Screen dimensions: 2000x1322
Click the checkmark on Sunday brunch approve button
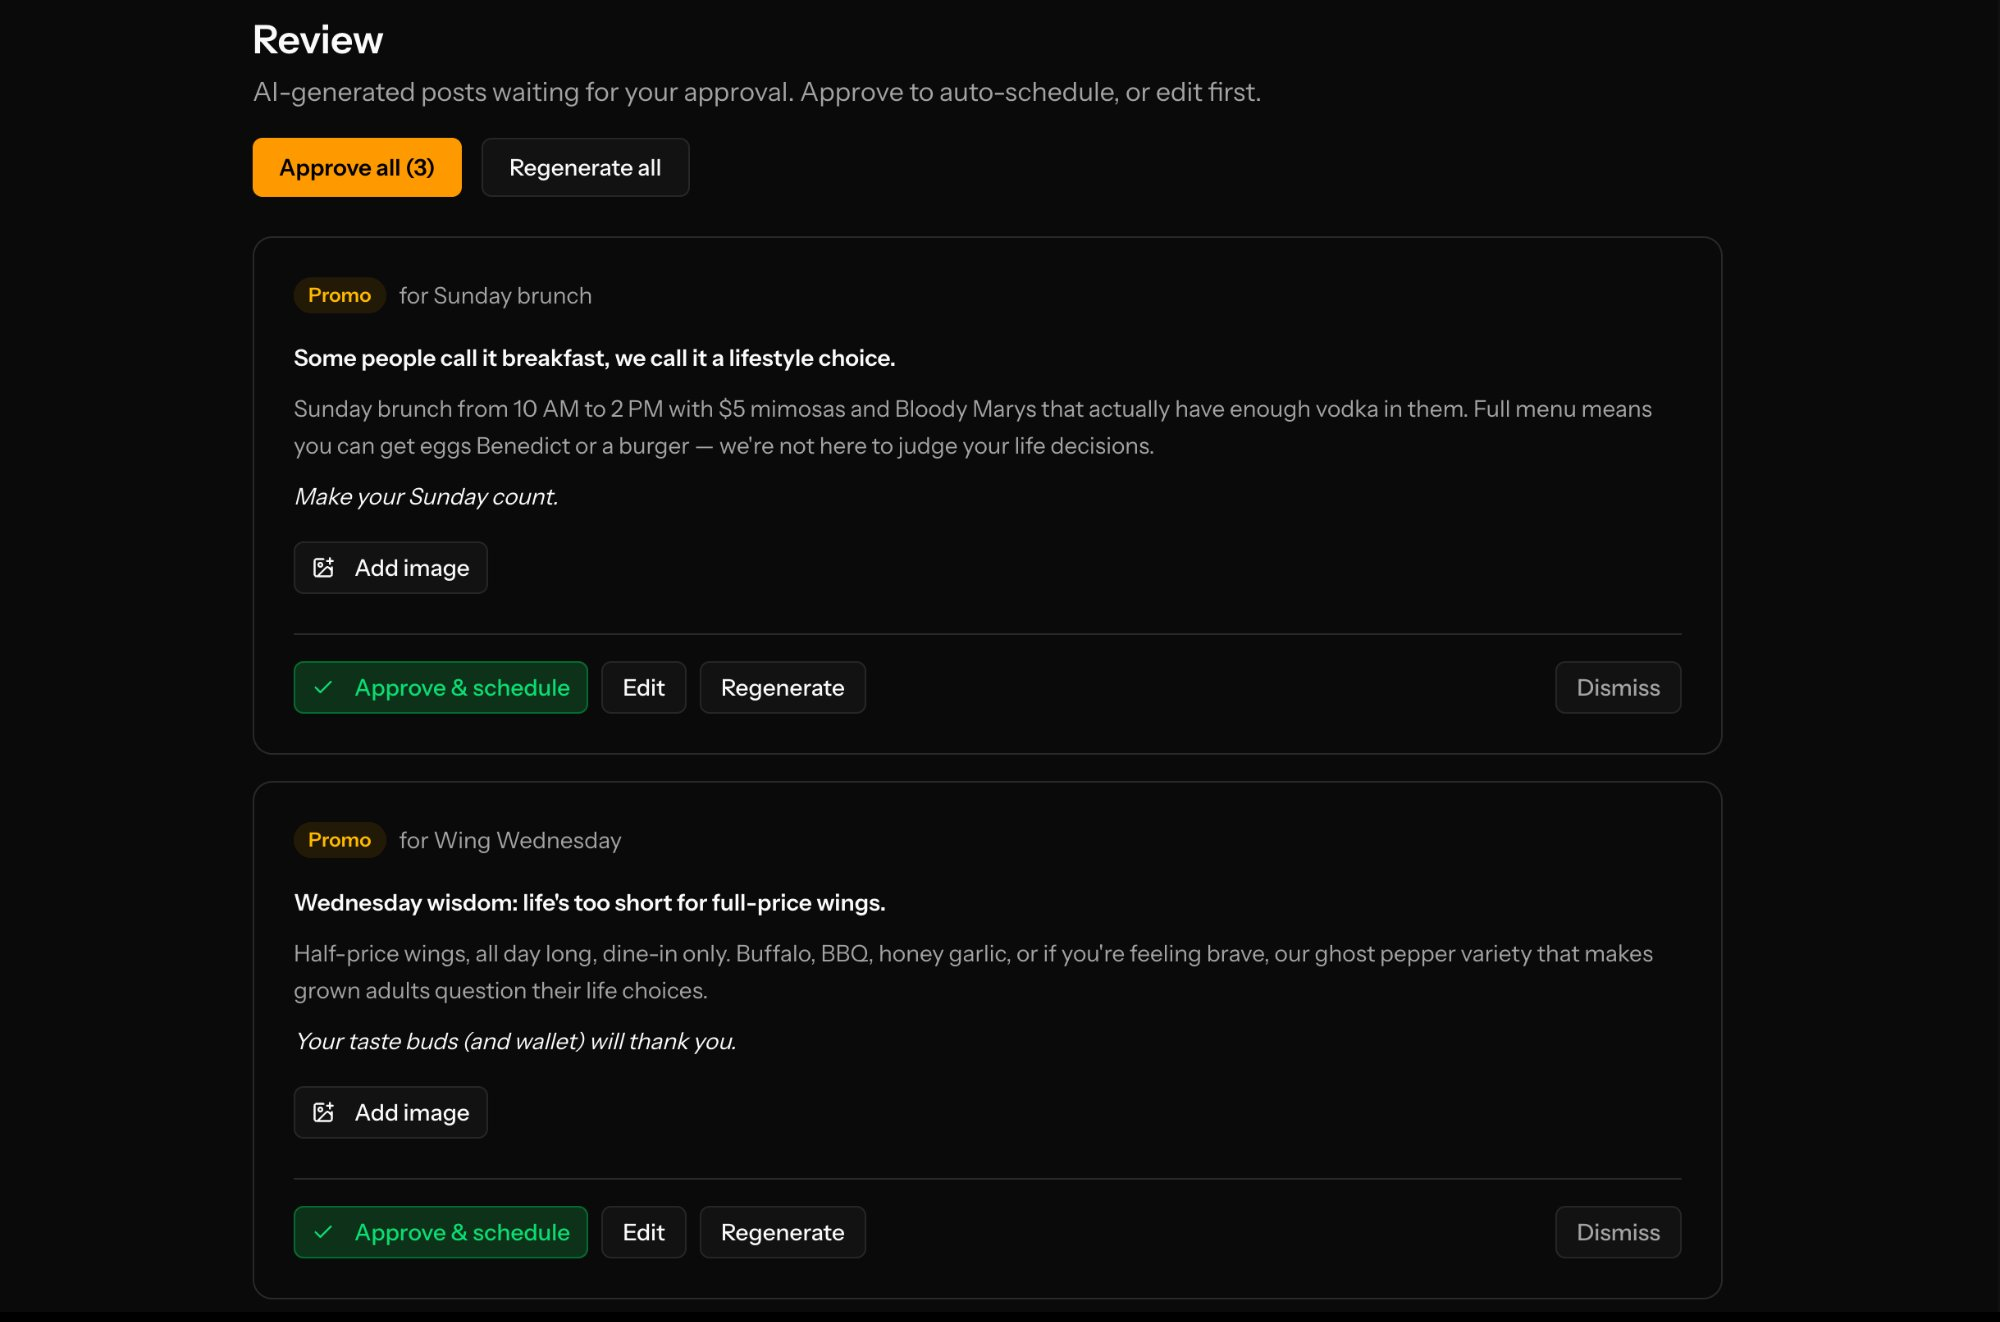(x=322, y=687)
